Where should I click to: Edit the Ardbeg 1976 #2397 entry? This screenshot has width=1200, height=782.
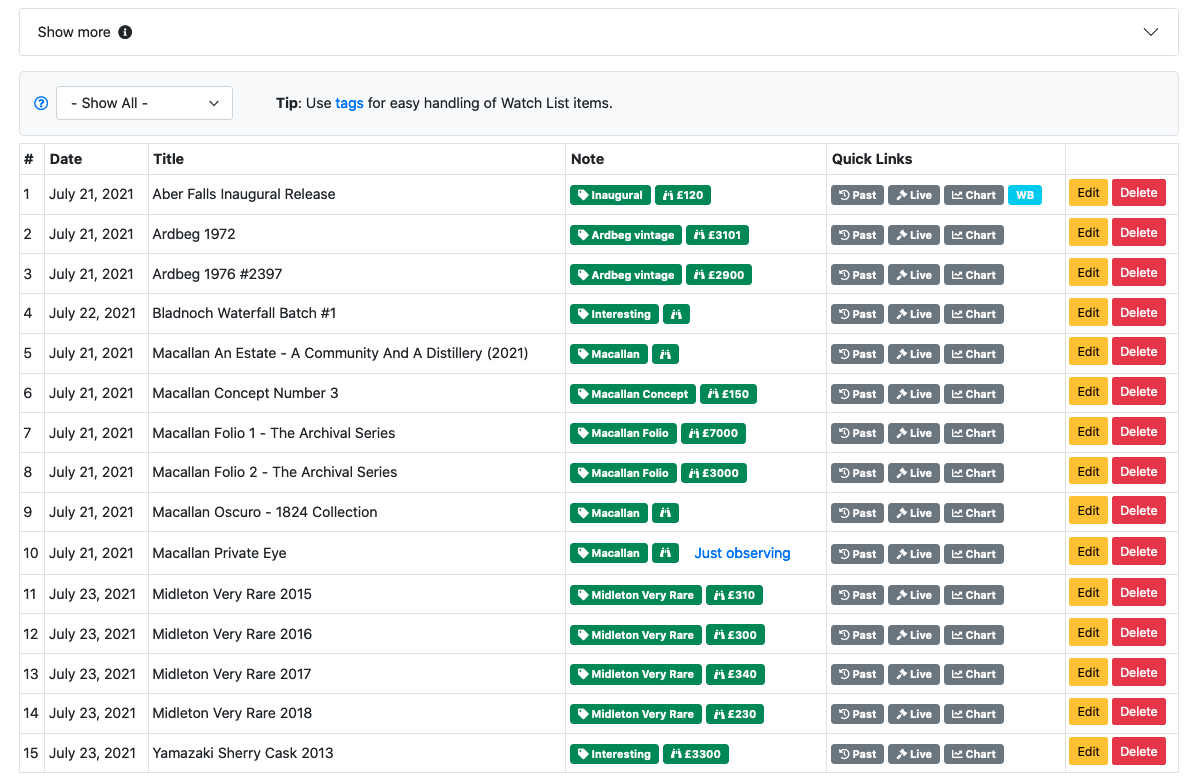point(1088,271)
